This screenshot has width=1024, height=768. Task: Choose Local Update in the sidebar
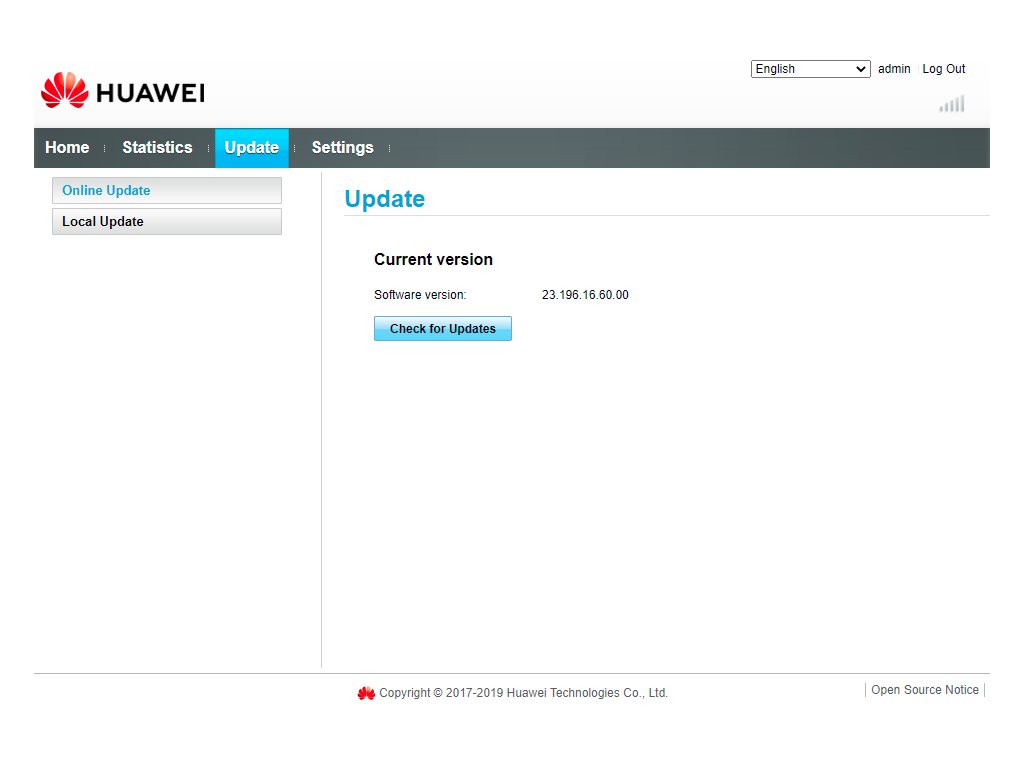point(166,222)
